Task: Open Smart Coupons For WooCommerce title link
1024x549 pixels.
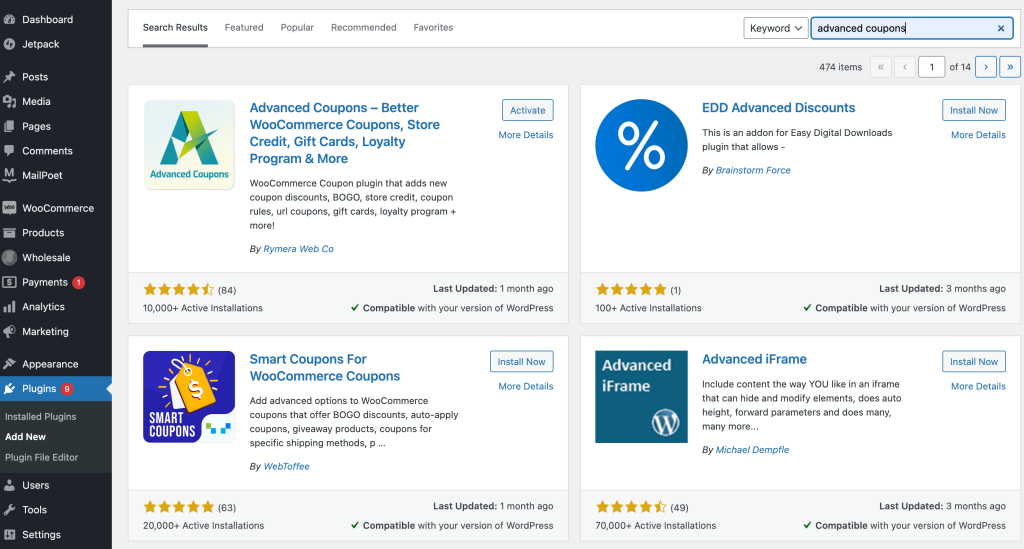Action: pos(325,368)
